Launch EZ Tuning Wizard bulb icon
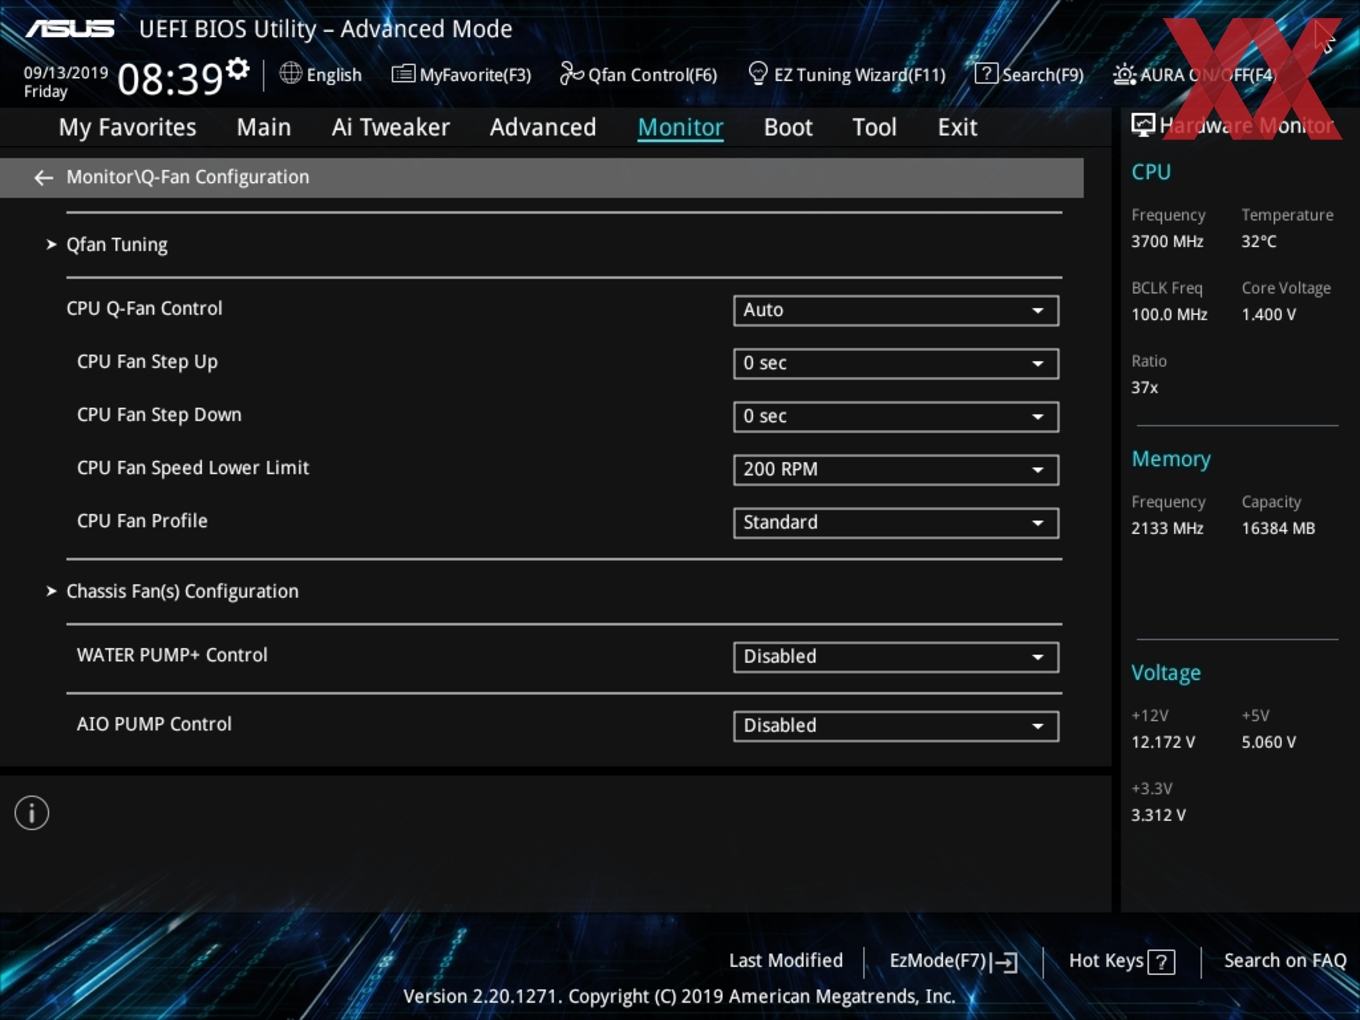The image size is (1360, 1020). pyautogui.click(x=758, y=73)
